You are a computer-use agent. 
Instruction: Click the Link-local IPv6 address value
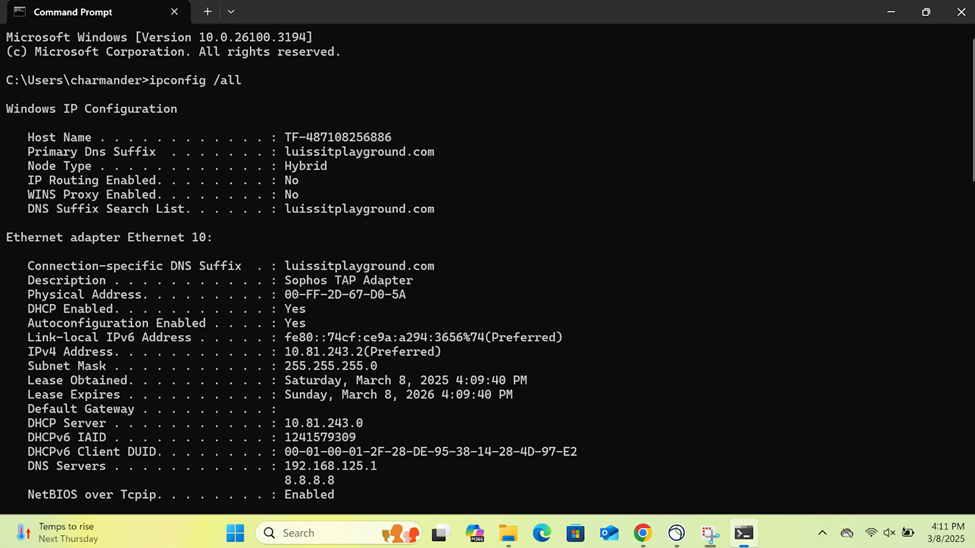click(423, 338)
